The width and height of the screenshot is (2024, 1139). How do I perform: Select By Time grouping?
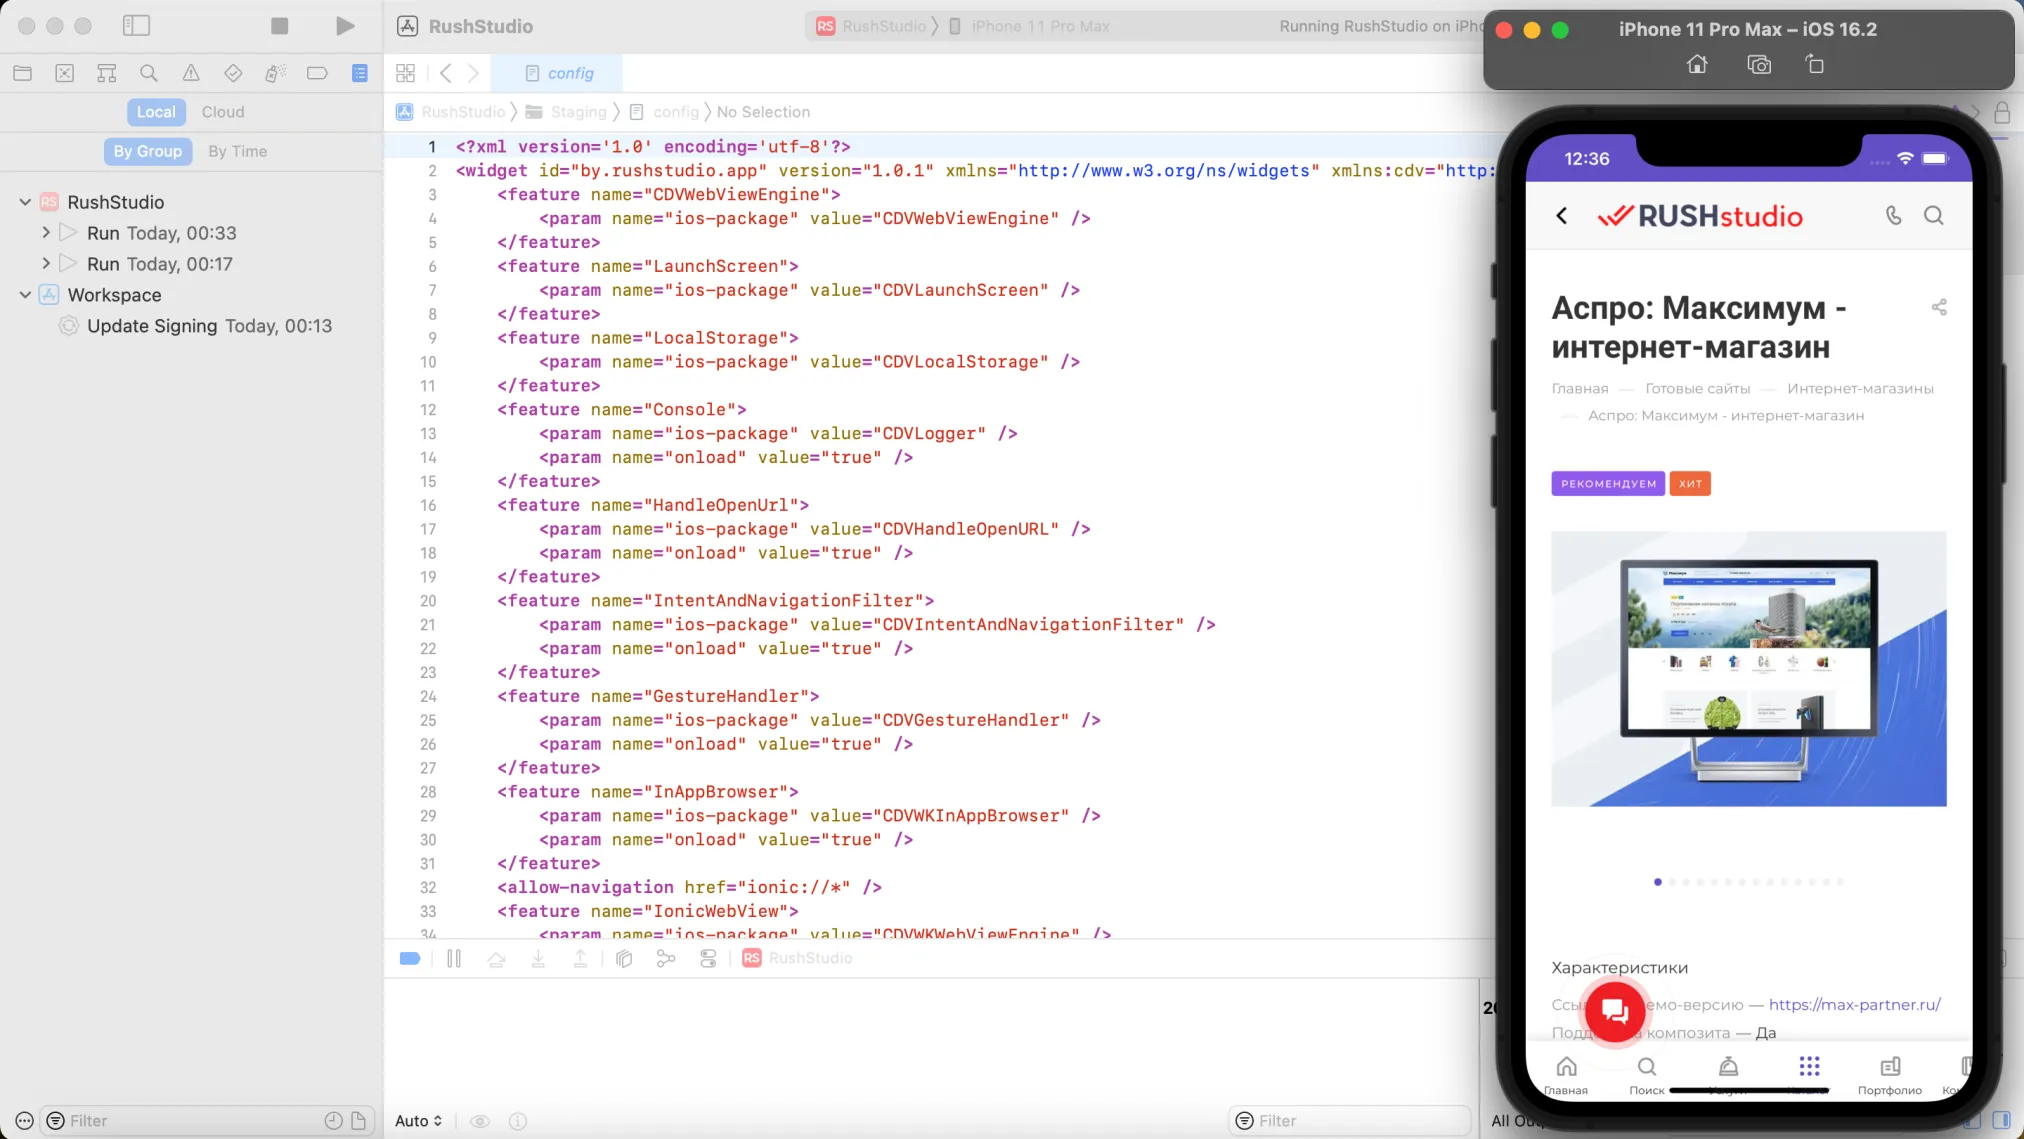[x=237, y=151]
